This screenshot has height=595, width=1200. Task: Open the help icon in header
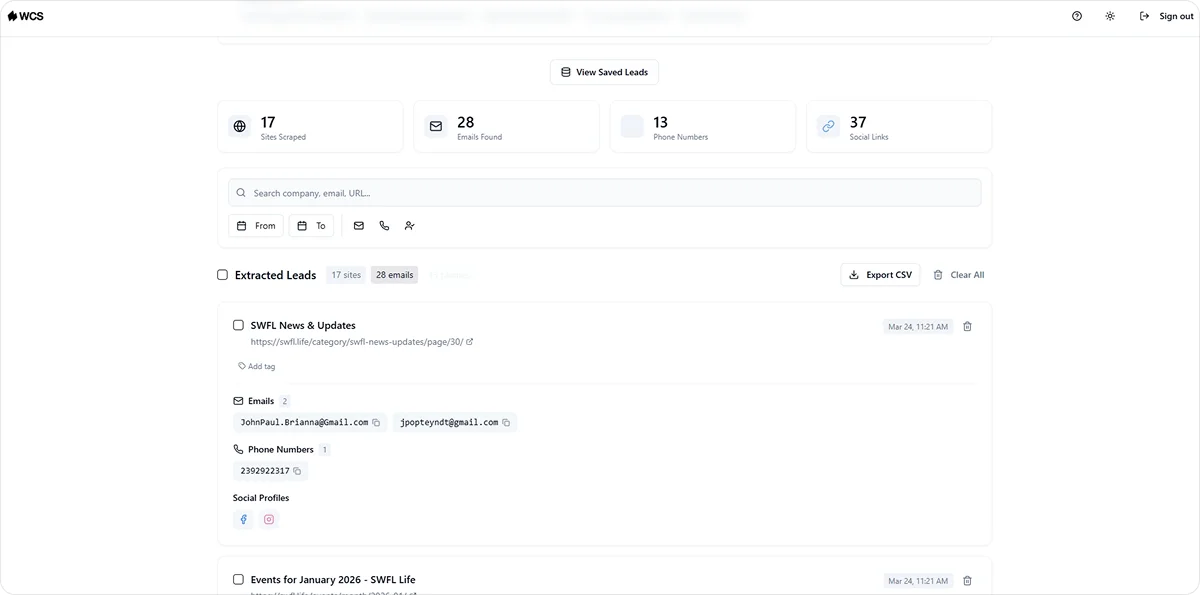[x=1077, y=16]
